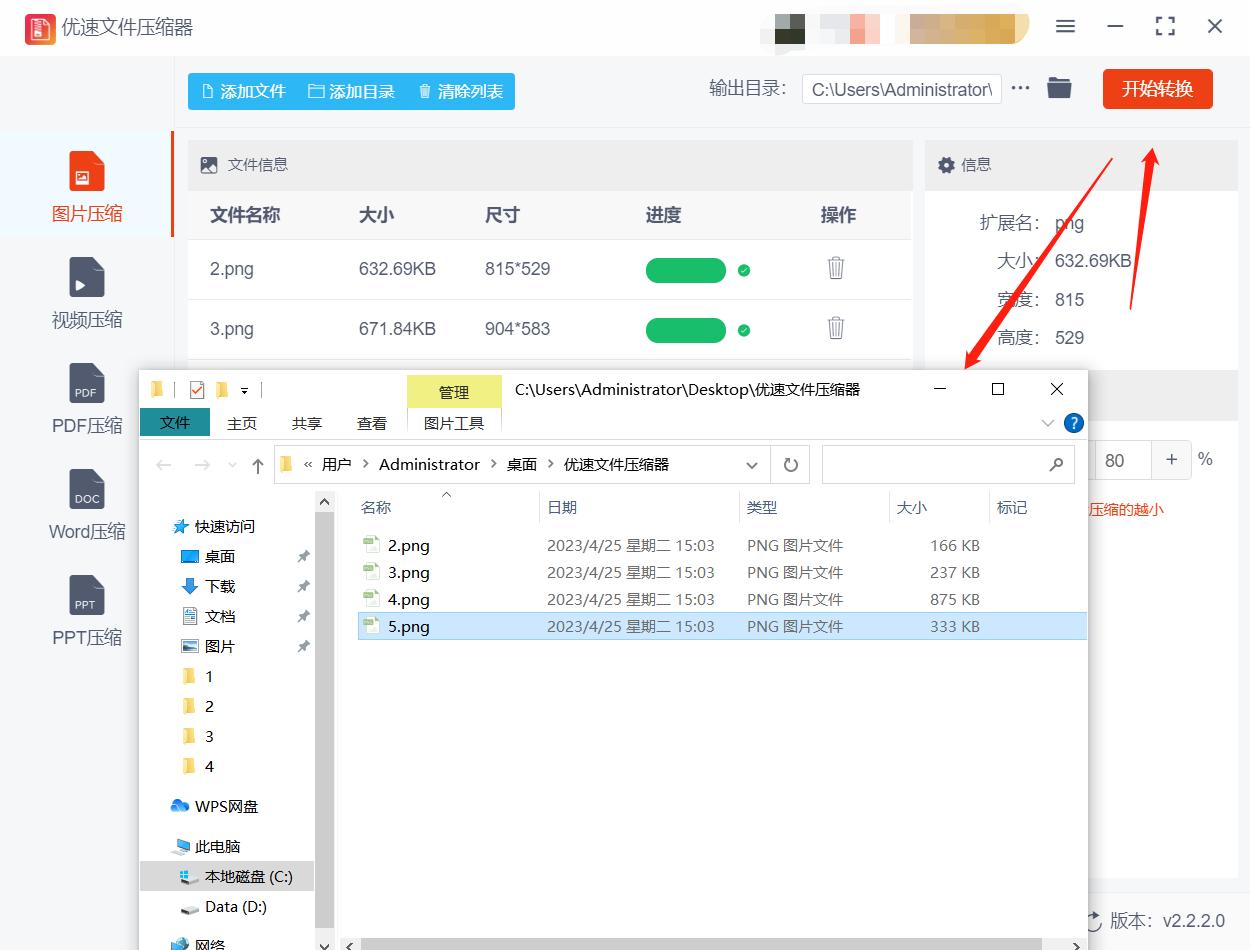Refresh the Explorer folder view

(x=789, y=464)
